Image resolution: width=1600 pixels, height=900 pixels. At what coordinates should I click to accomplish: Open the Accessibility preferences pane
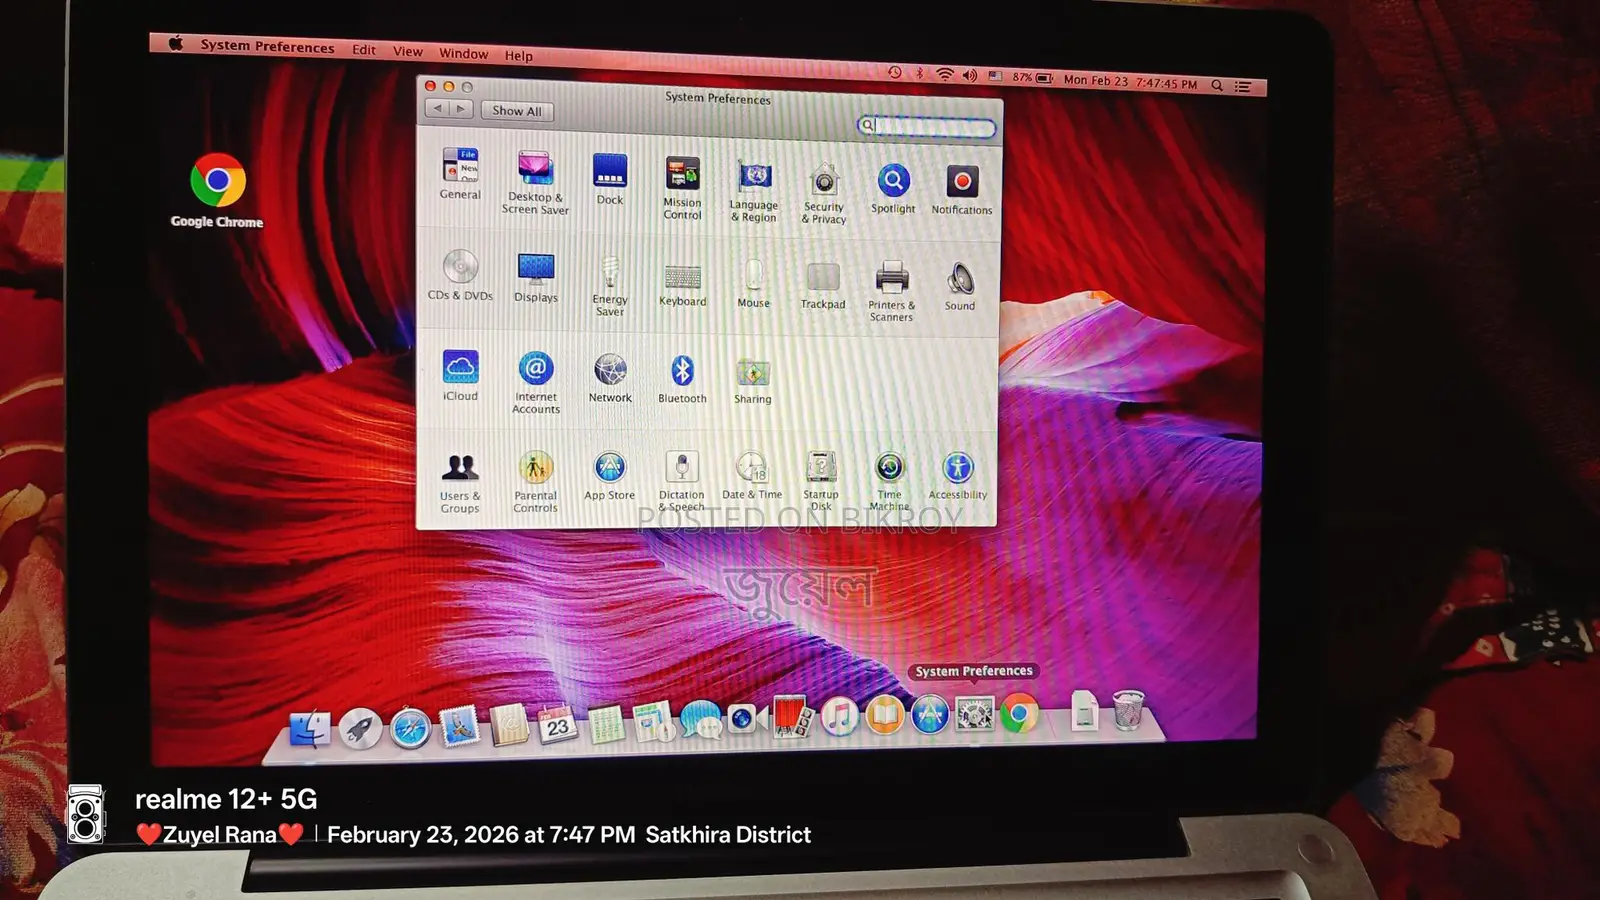(958, 476)
